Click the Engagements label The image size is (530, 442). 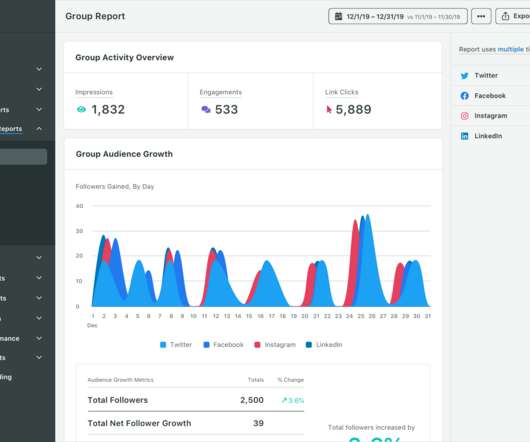[221, 92]
